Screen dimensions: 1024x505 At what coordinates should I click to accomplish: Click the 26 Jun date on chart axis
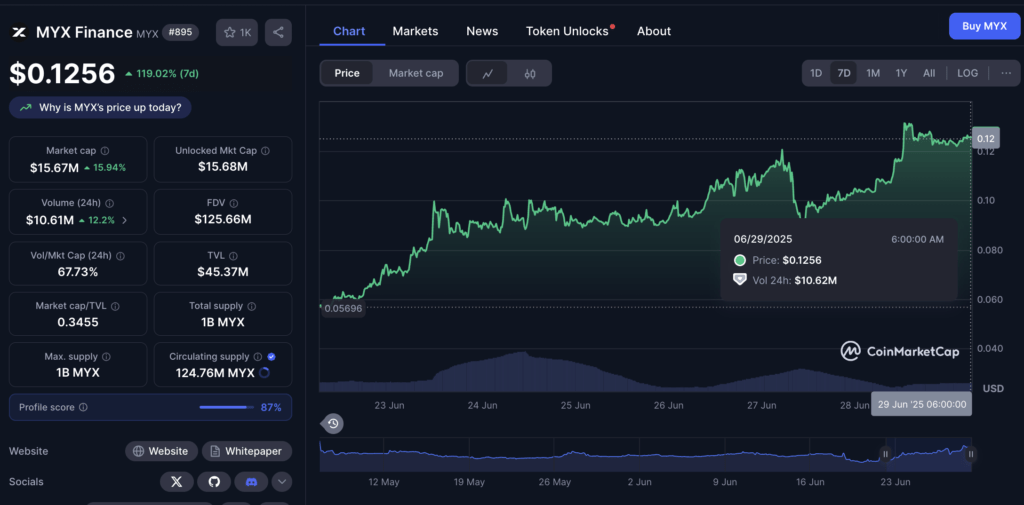point(669,405)
